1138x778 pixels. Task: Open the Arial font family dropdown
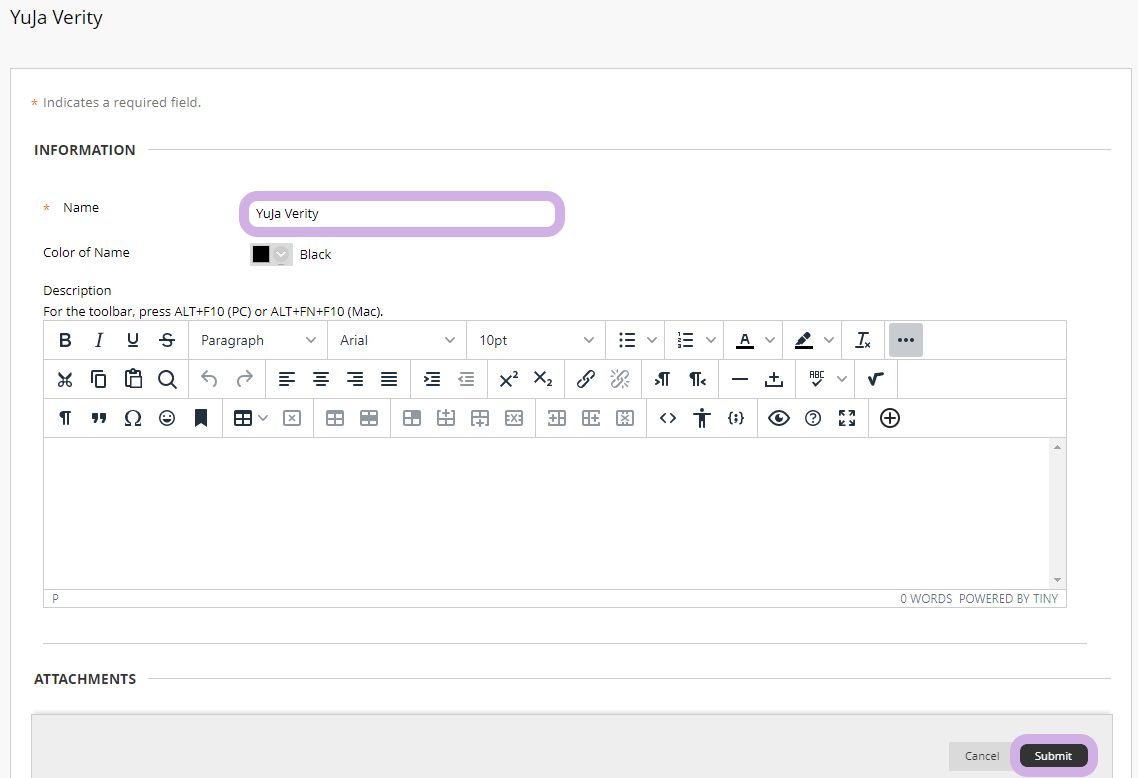coord(397,340)
